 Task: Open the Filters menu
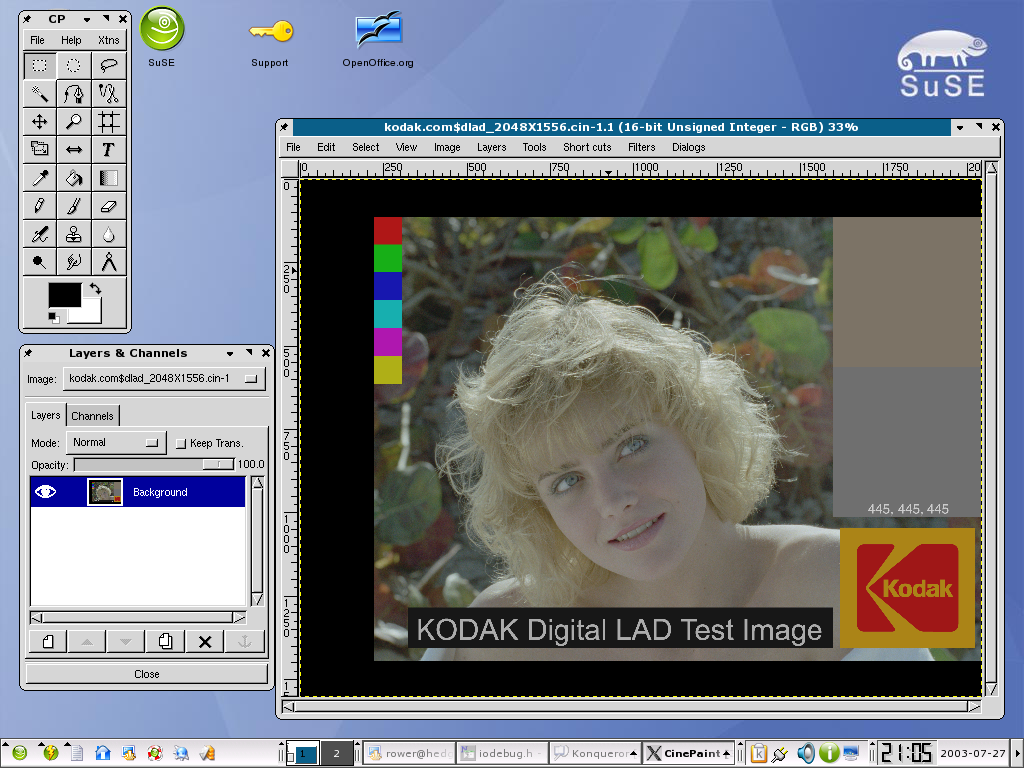[641, 147]
